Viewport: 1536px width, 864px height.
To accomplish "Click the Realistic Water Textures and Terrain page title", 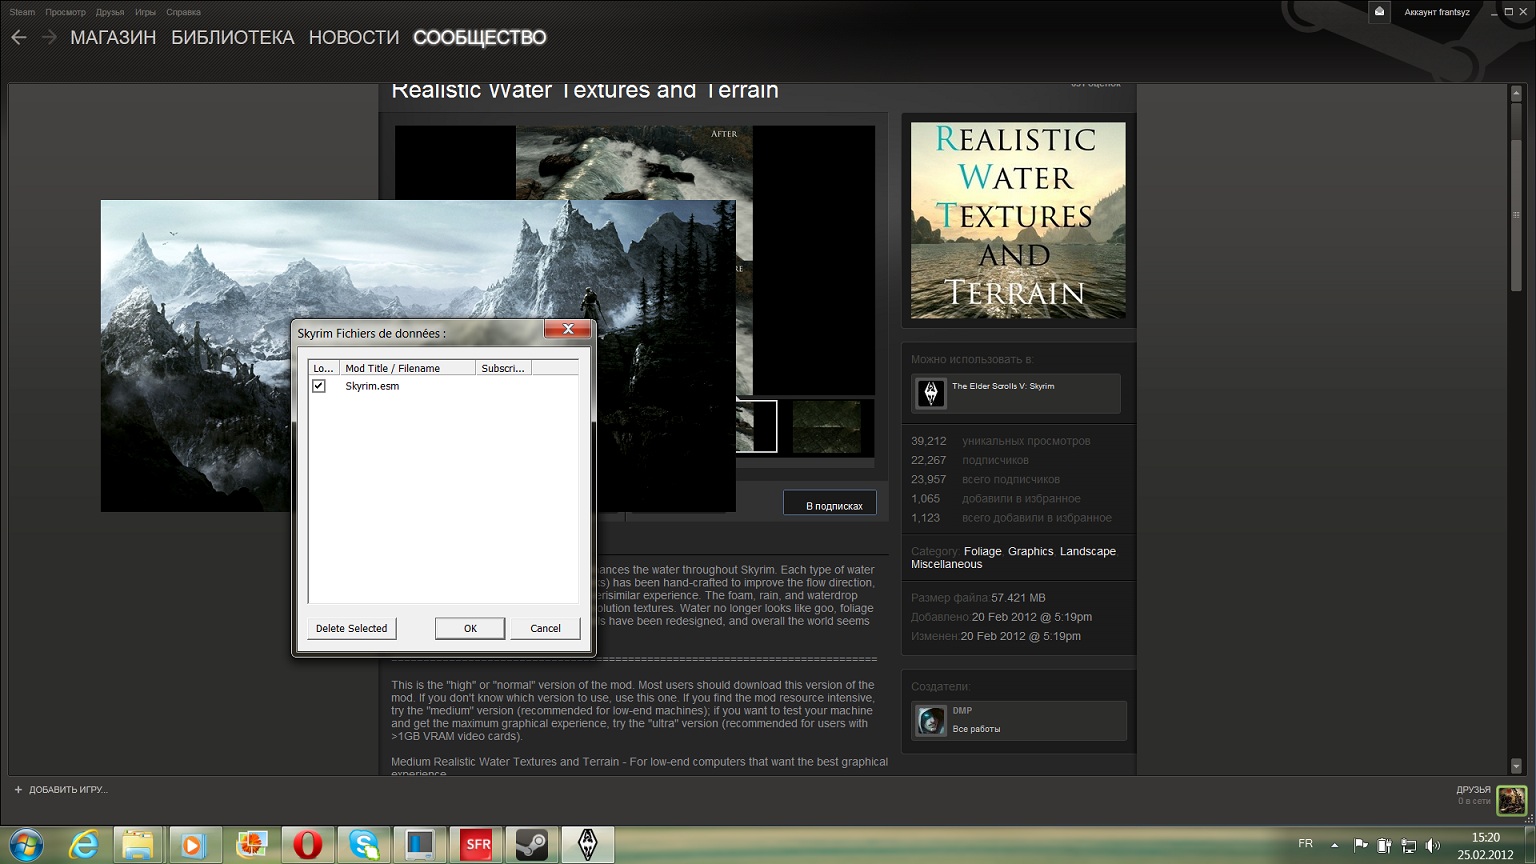I will 585,90.
